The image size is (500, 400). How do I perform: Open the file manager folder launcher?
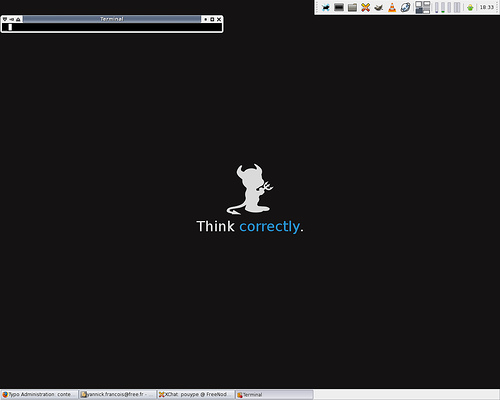352,7
